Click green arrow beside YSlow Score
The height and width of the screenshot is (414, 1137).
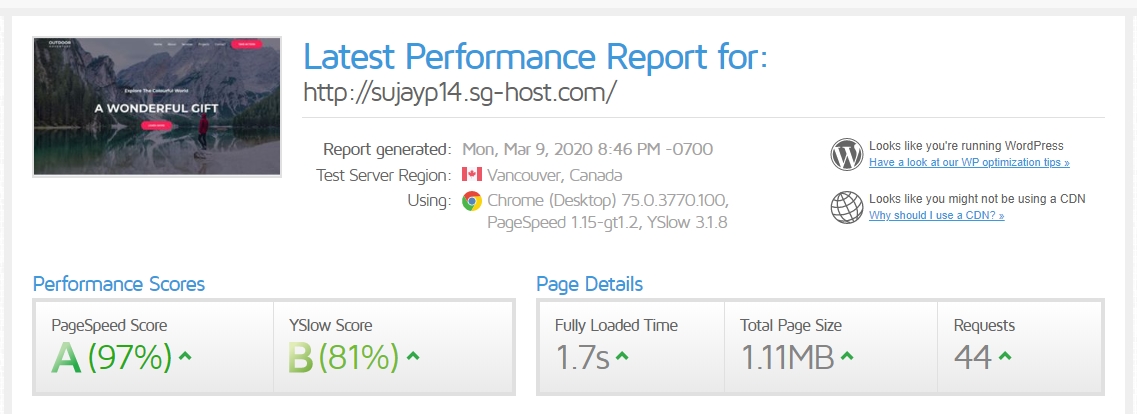(413, 355)
